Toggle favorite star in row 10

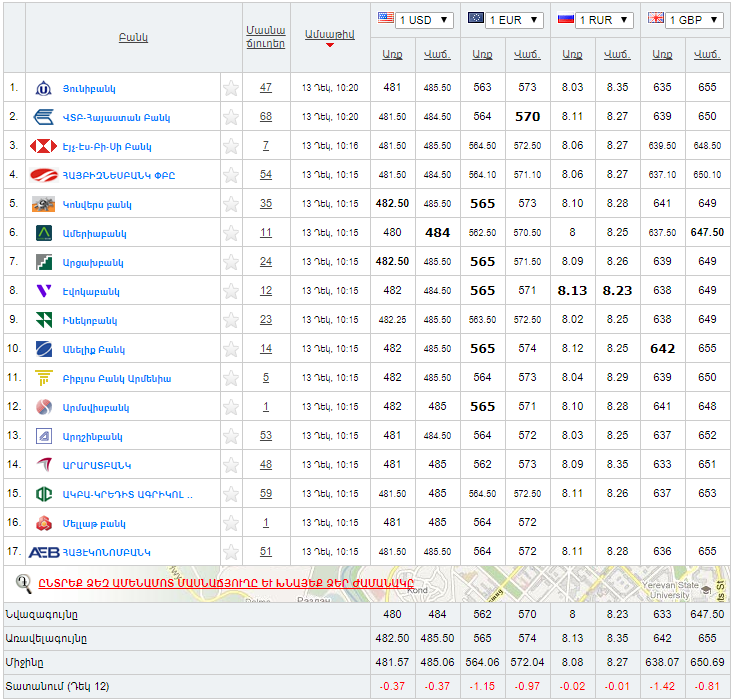pyautogui.click(x=231, y=349)
